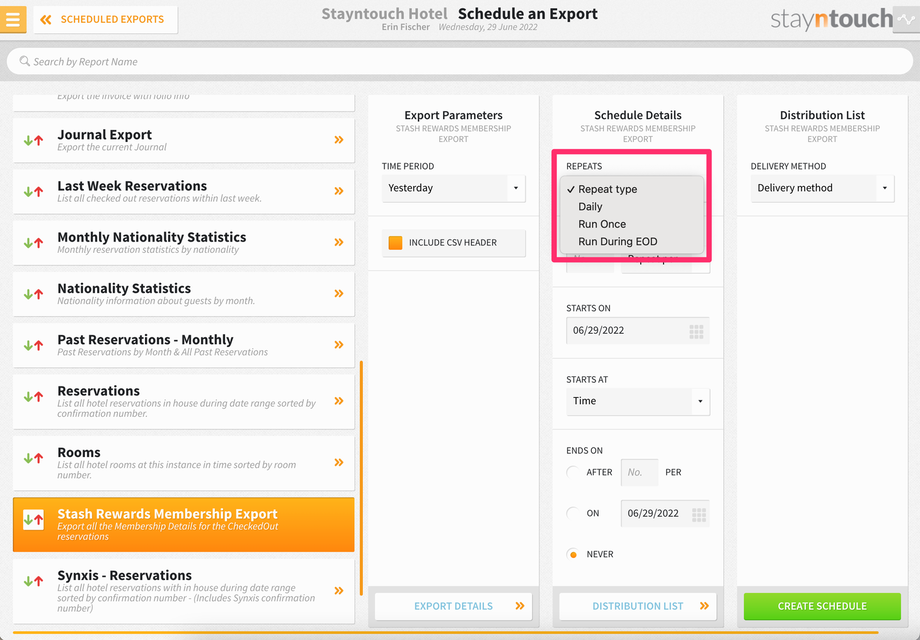The image size is (920, 640).
Task: Select Monthly Nationality Statistics title
Action: (151, 237)
